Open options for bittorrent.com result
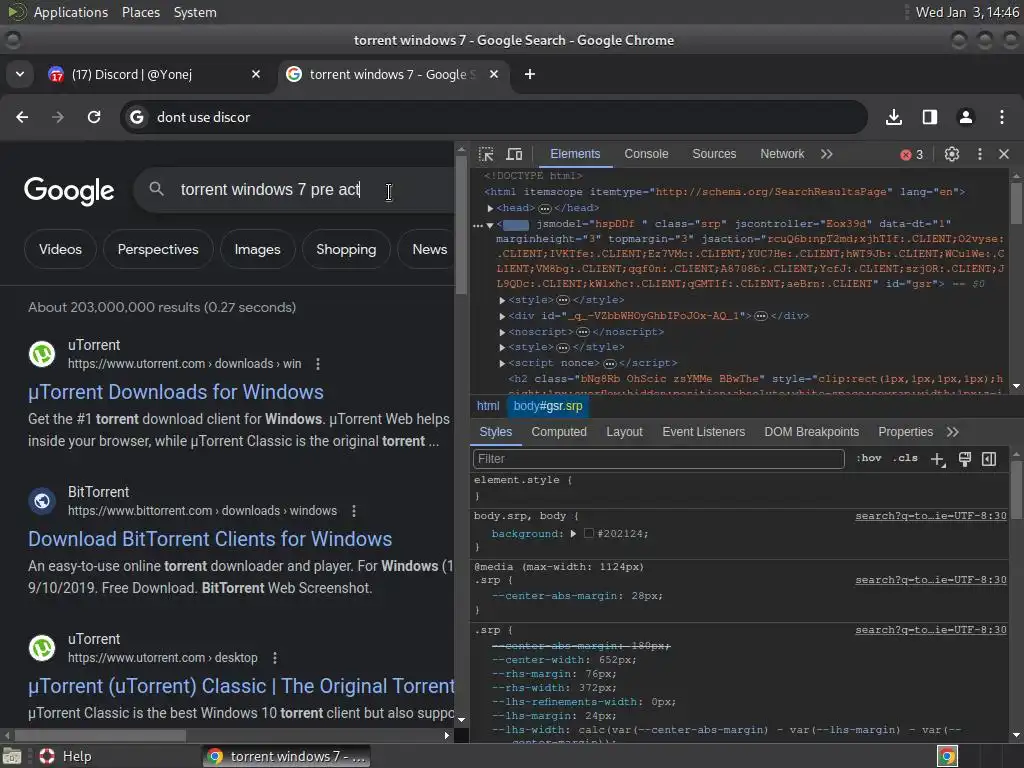 [354, 511]
